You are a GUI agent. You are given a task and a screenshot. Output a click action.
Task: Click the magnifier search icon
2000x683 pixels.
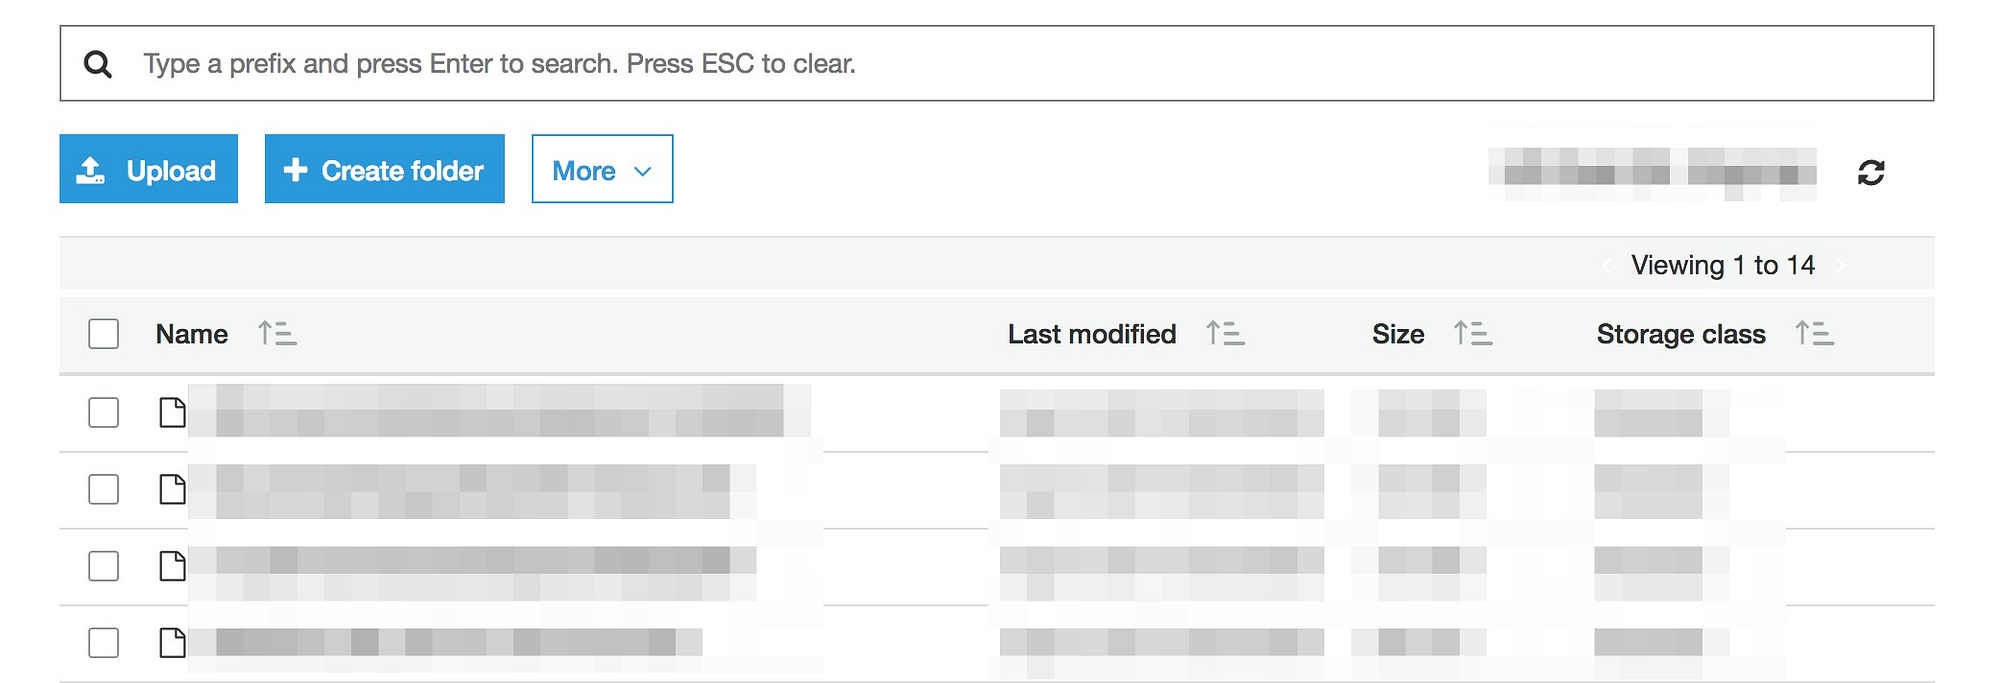click(x=98, y=65)
